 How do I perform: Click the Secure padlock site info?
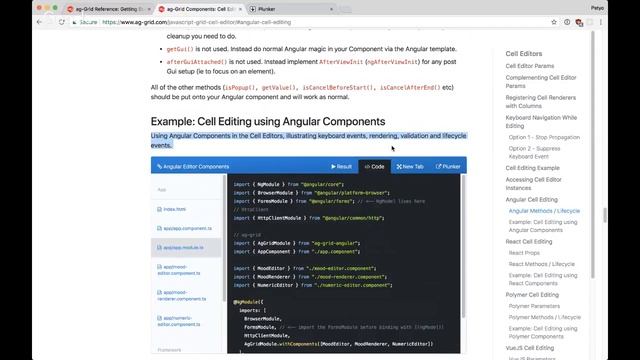pyautogui.click(x=85, y=22)
